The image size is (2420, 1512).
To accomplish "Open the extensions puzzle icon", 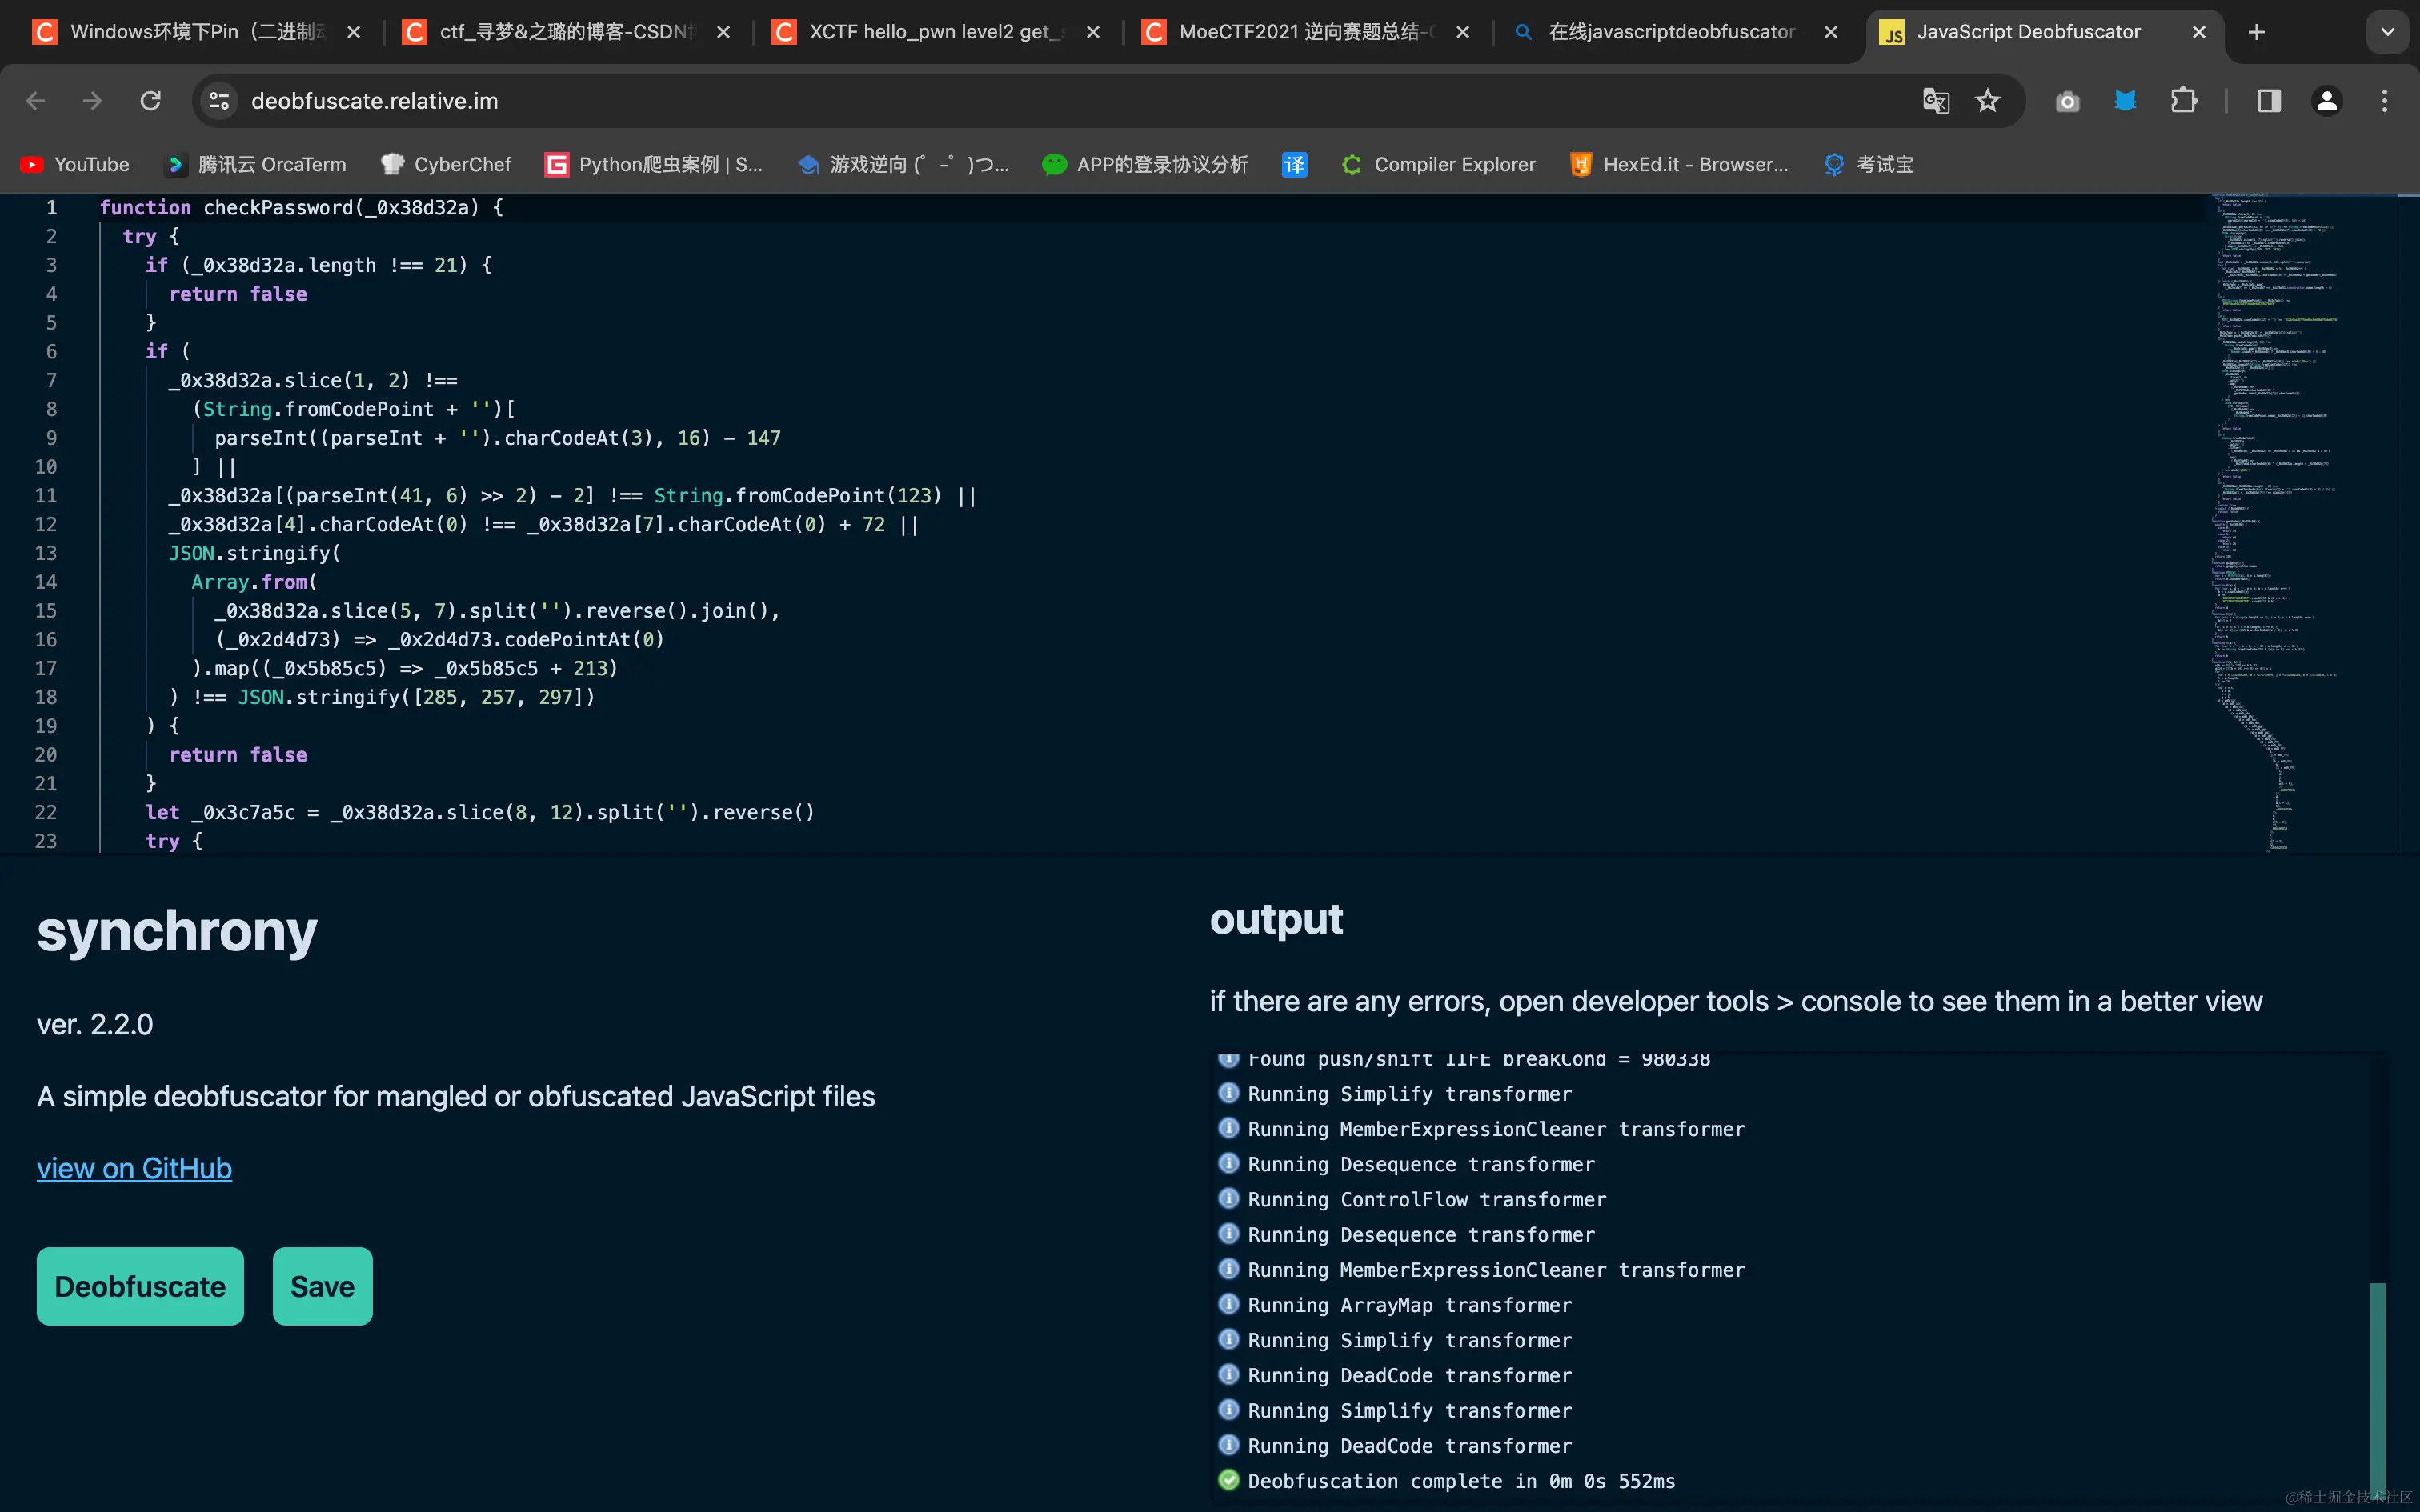I will 2183,101.
